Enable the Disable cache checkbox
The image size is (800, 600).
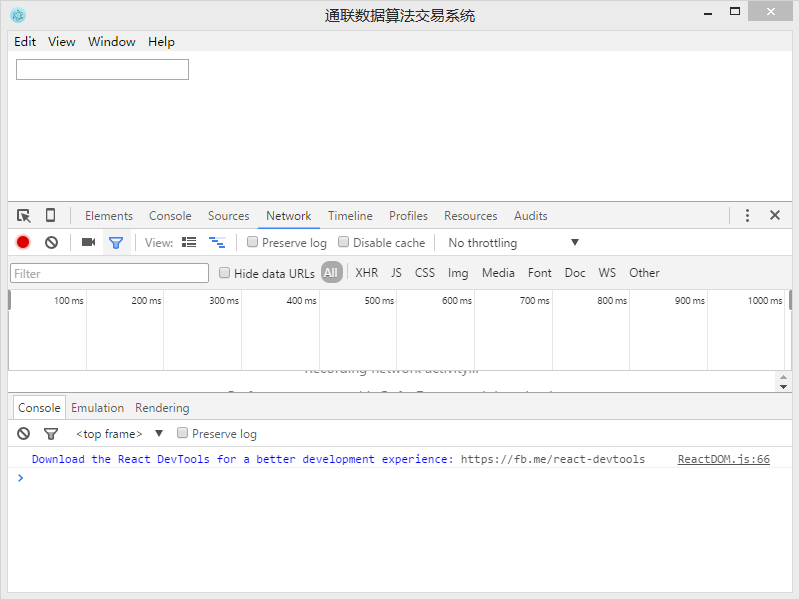pyautogui.click(x=344, y=242)
